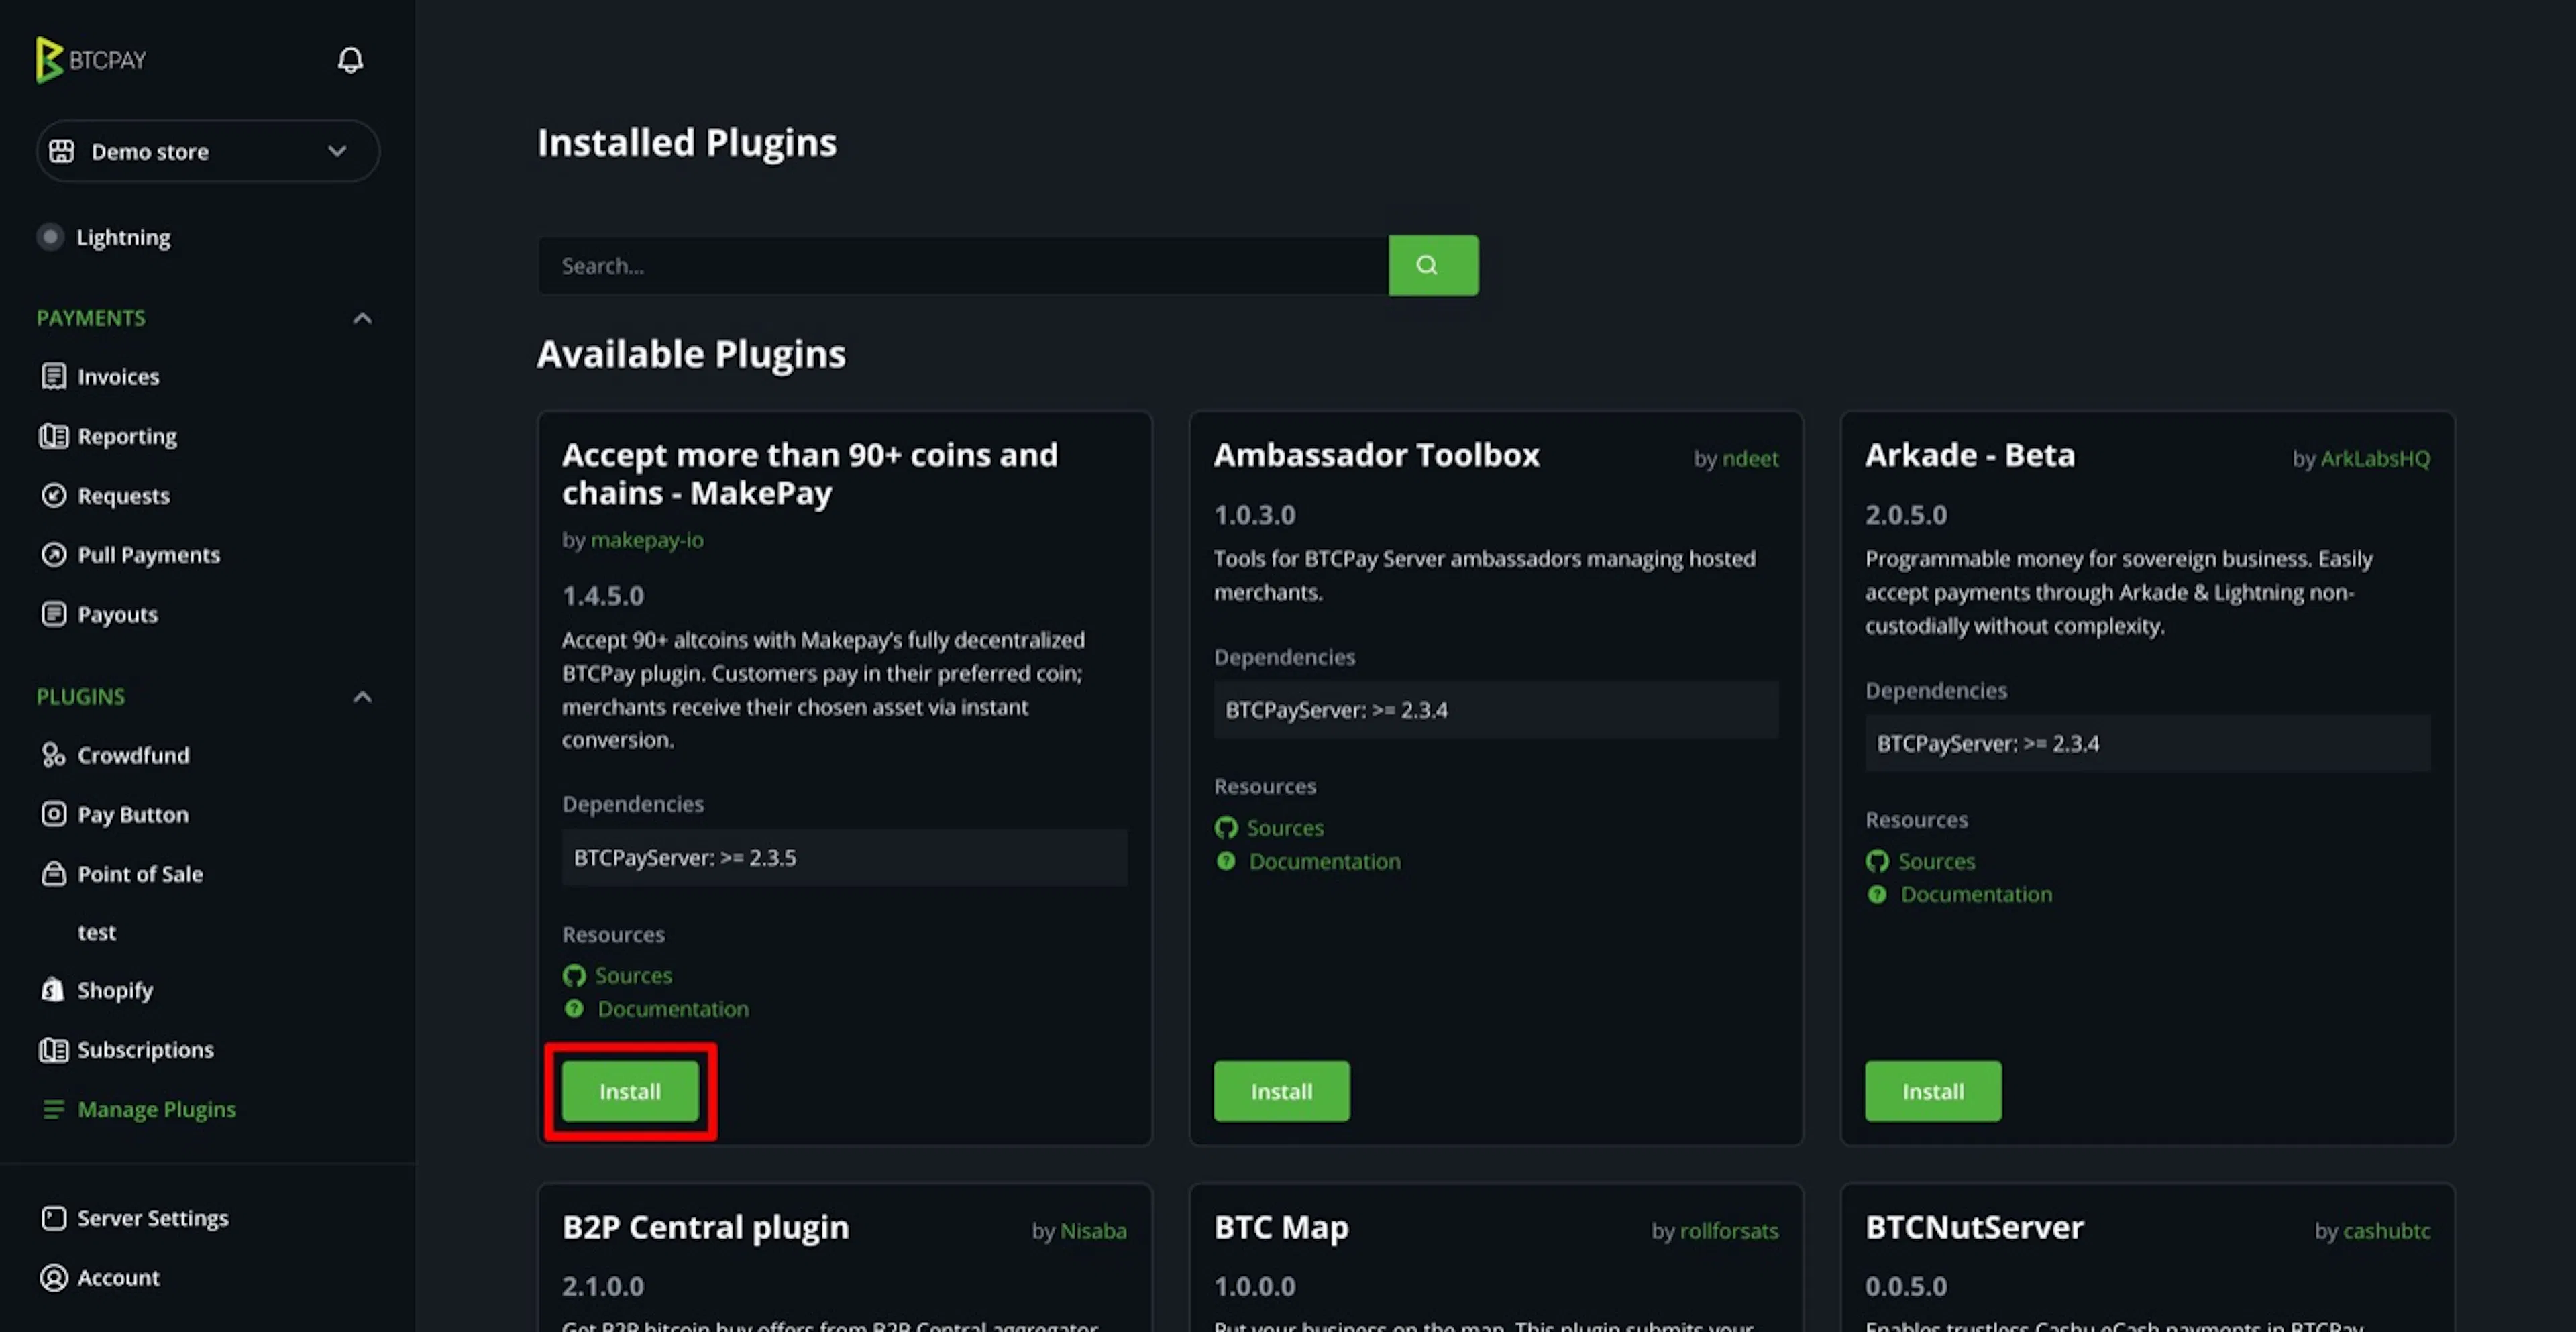Click the BTCNutServer plugin title
The image size is (2576, 1332).
1974,1227
